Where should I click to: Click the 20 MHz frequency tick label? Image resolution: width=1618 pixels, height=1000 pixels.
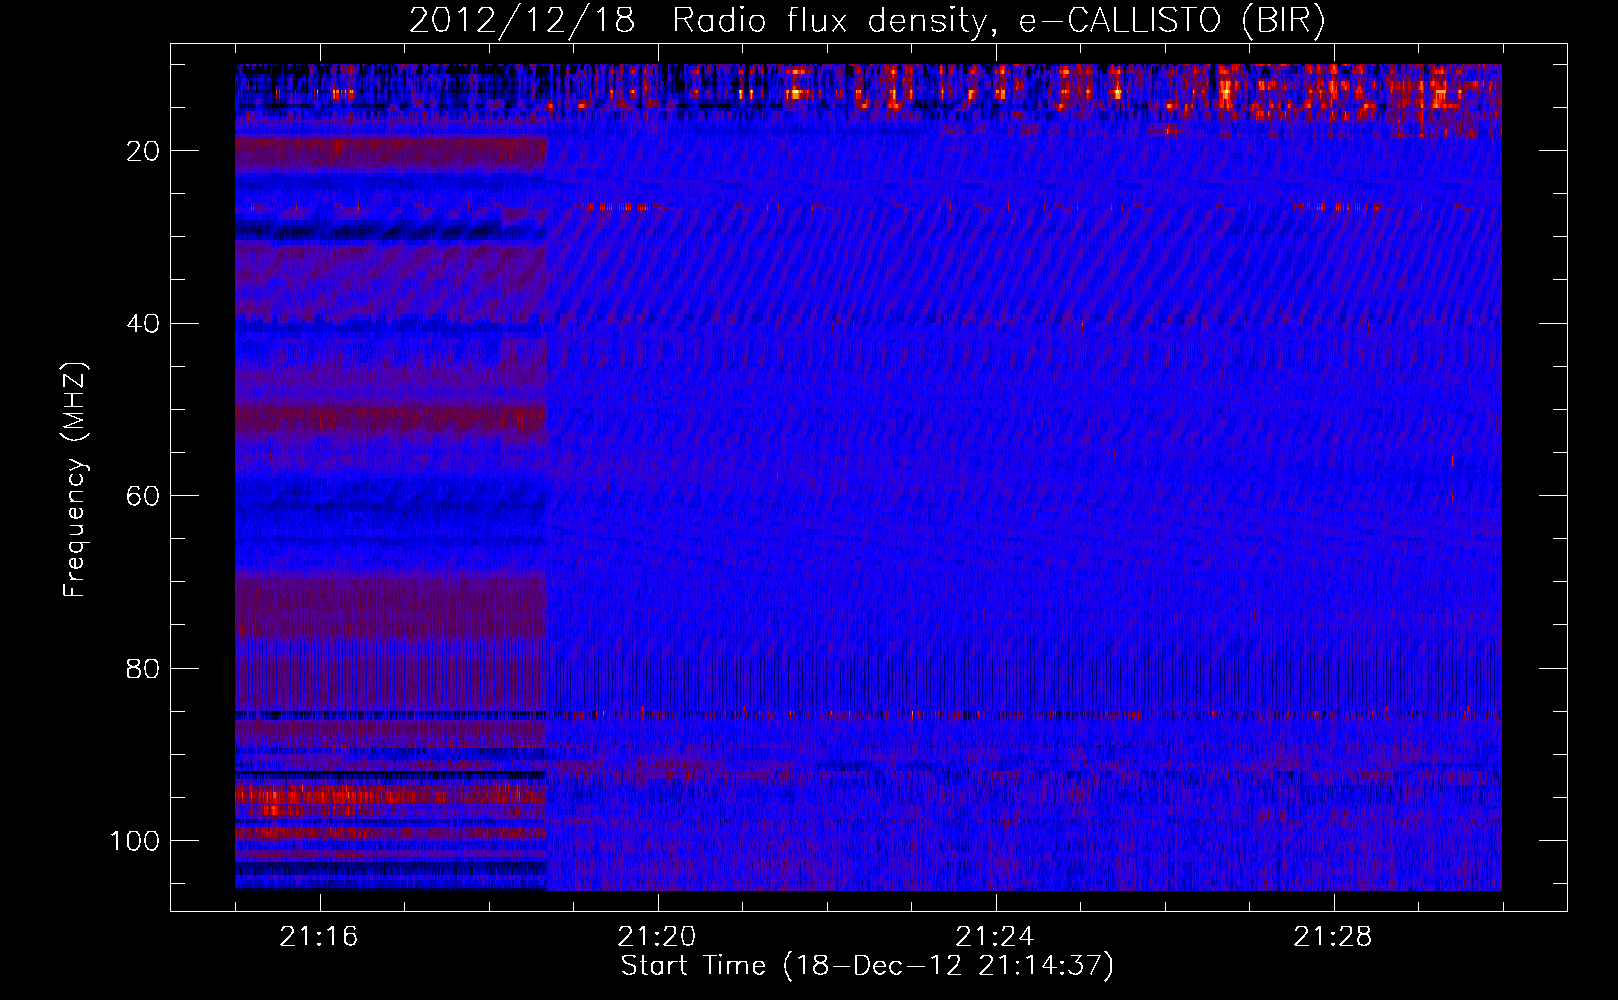(x=144, y=151)
